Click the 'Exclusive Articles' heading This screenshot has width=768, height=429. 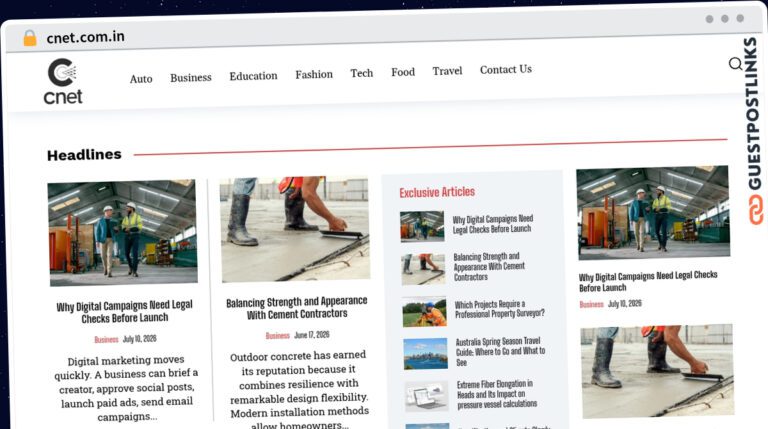437,192
